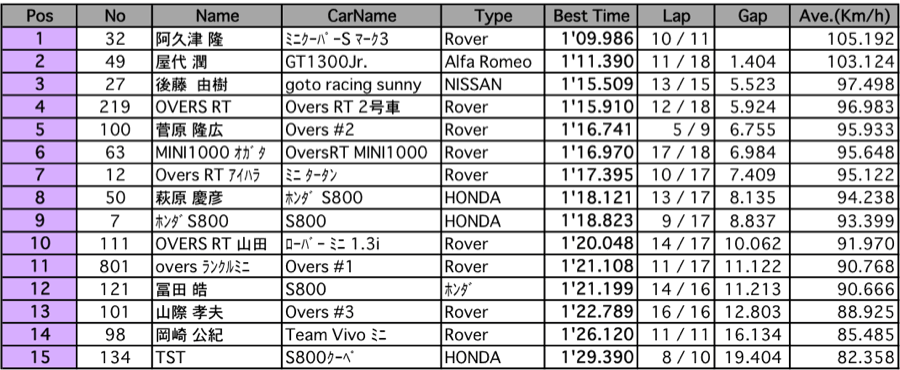
Task: Click the Pos column header
Action: (40, 15)
